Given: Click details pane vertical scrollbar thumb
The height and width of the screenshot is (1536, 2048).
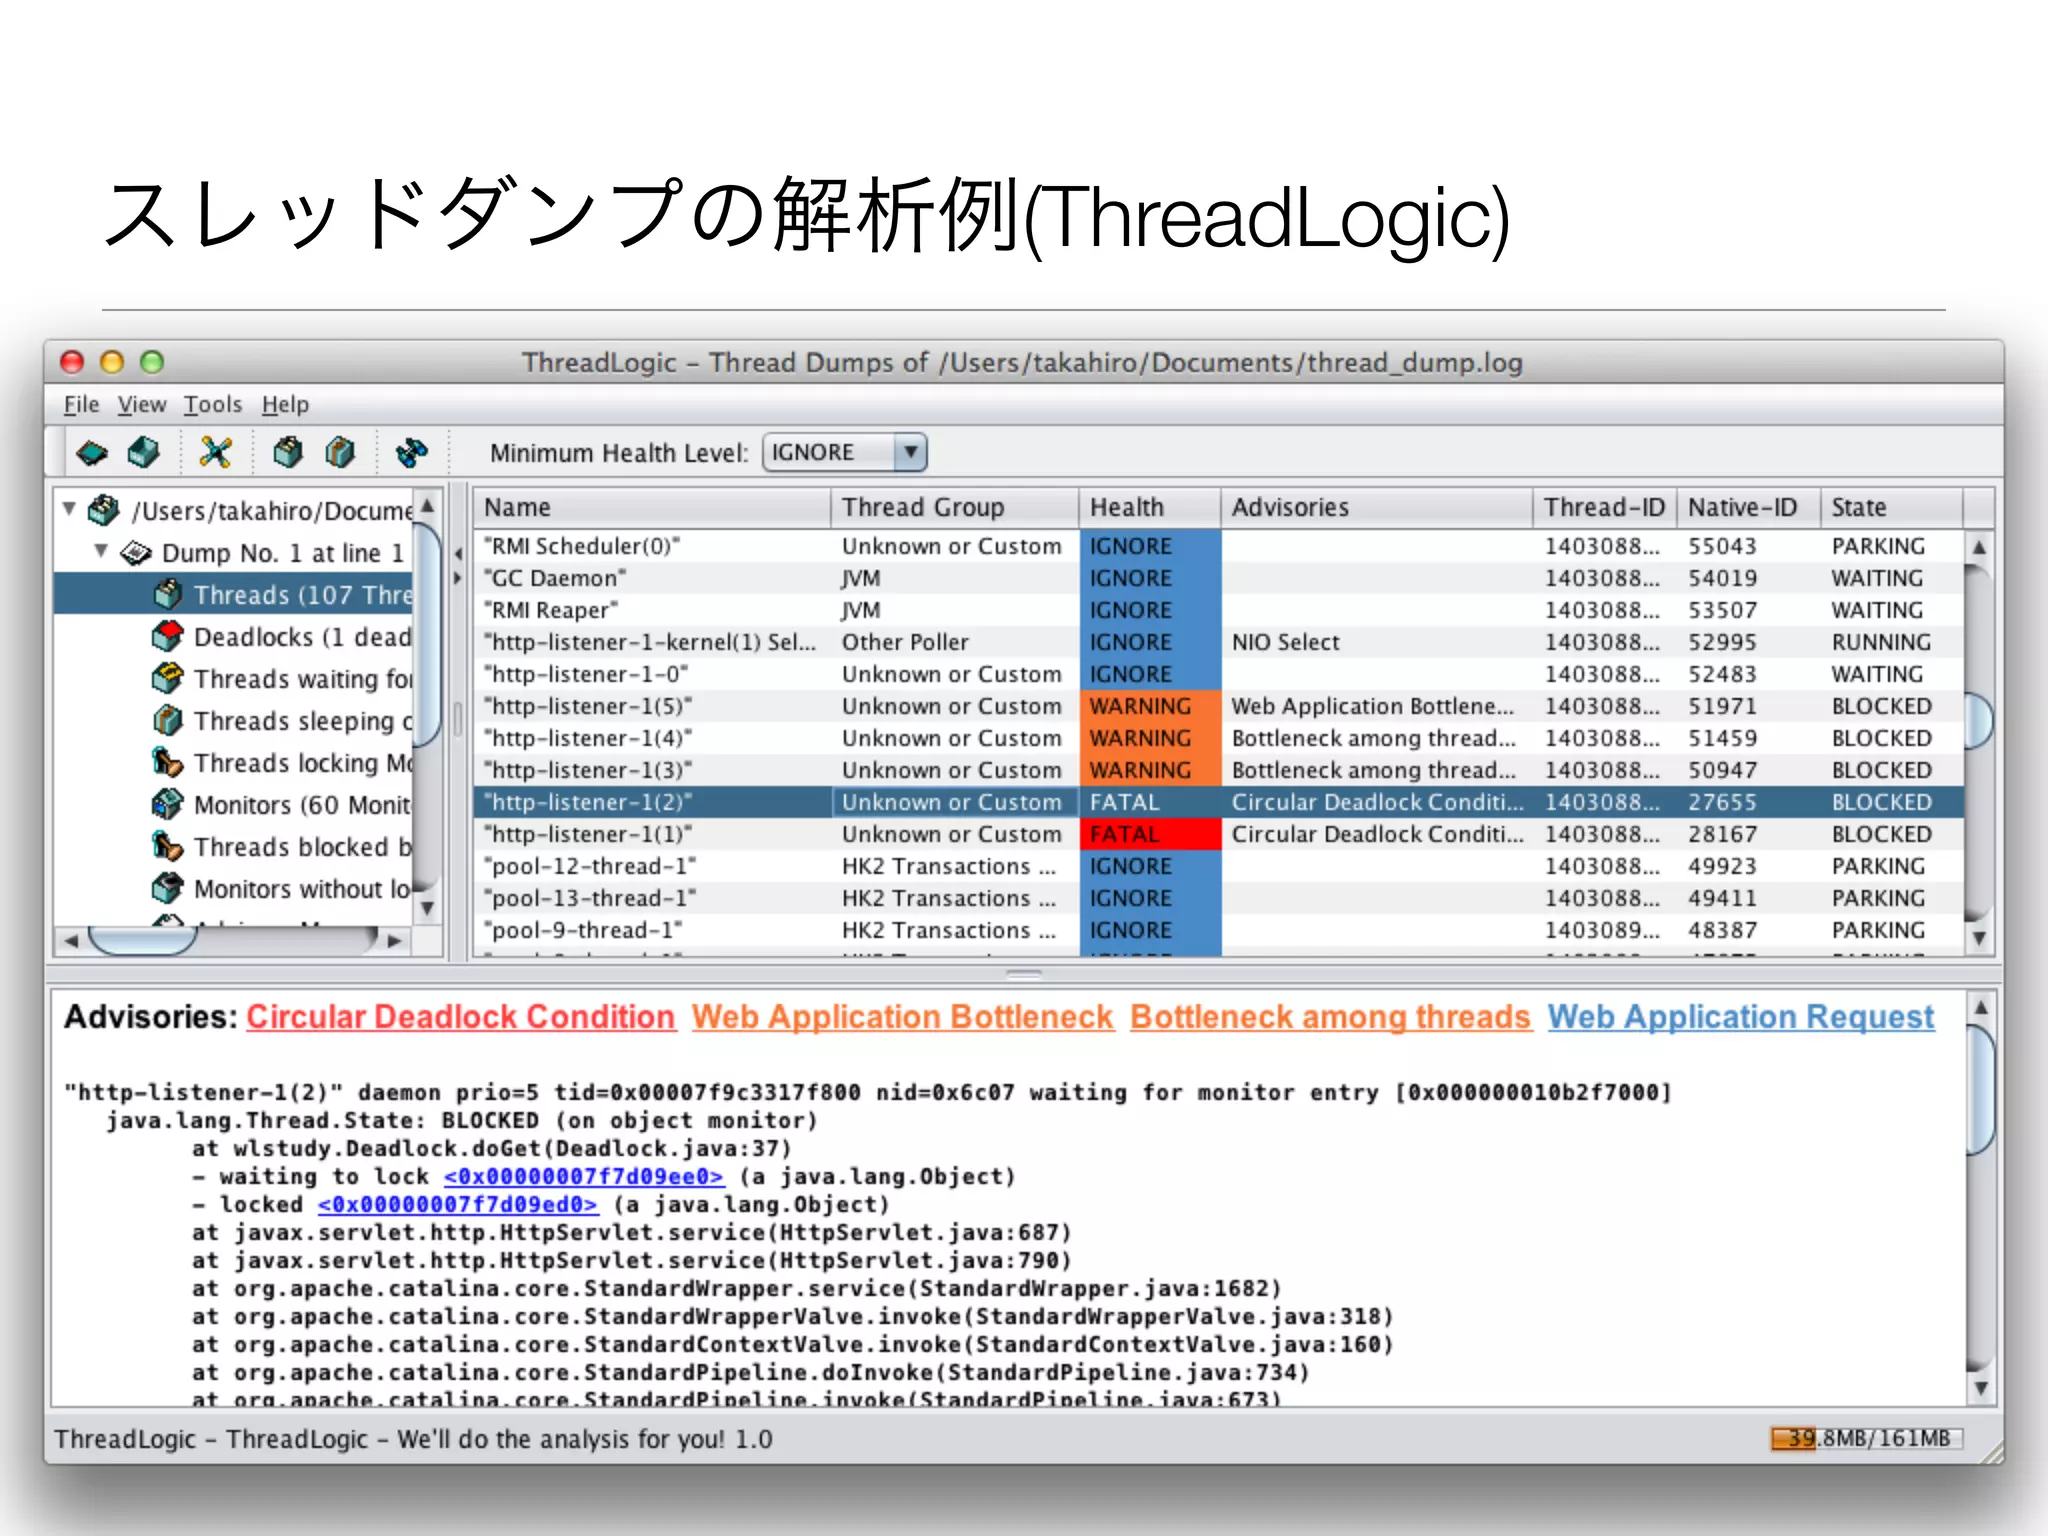Looking at the screenshot, I should click(1980, 1090).
